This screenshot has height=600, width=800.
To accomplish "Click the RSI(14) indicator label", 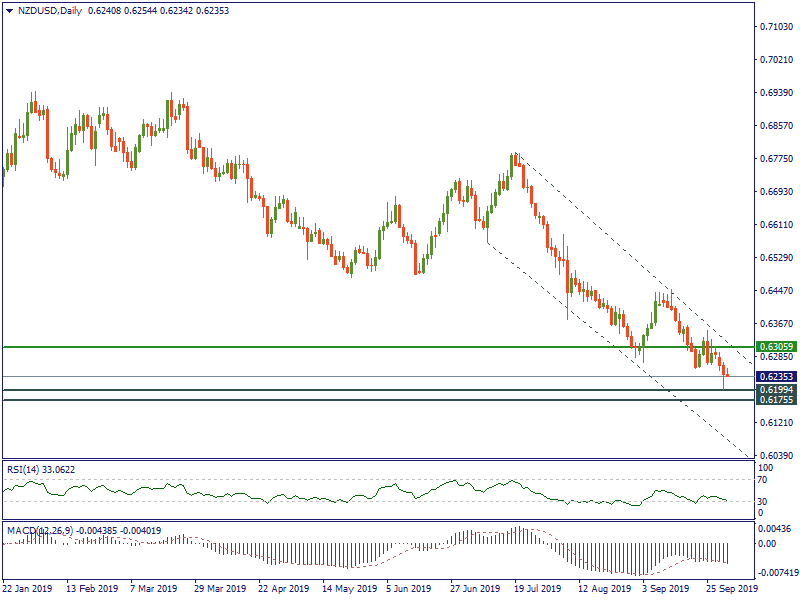I will click(27, 468).
